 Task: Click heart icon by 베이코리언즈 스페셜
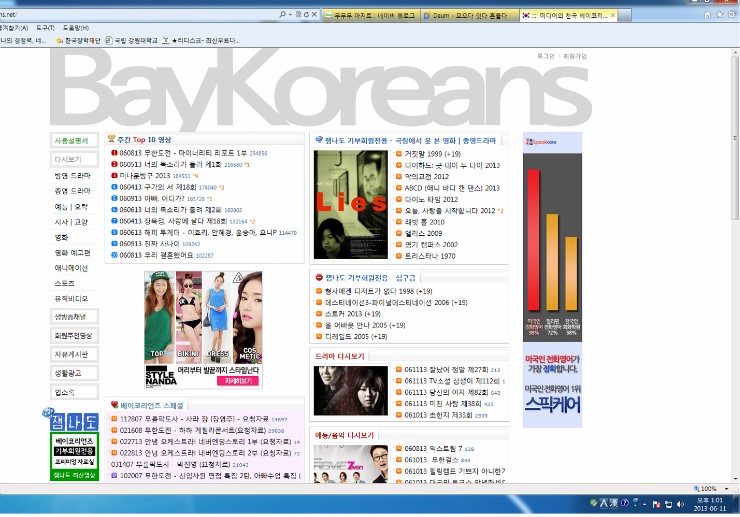click(x=114, y=405)
